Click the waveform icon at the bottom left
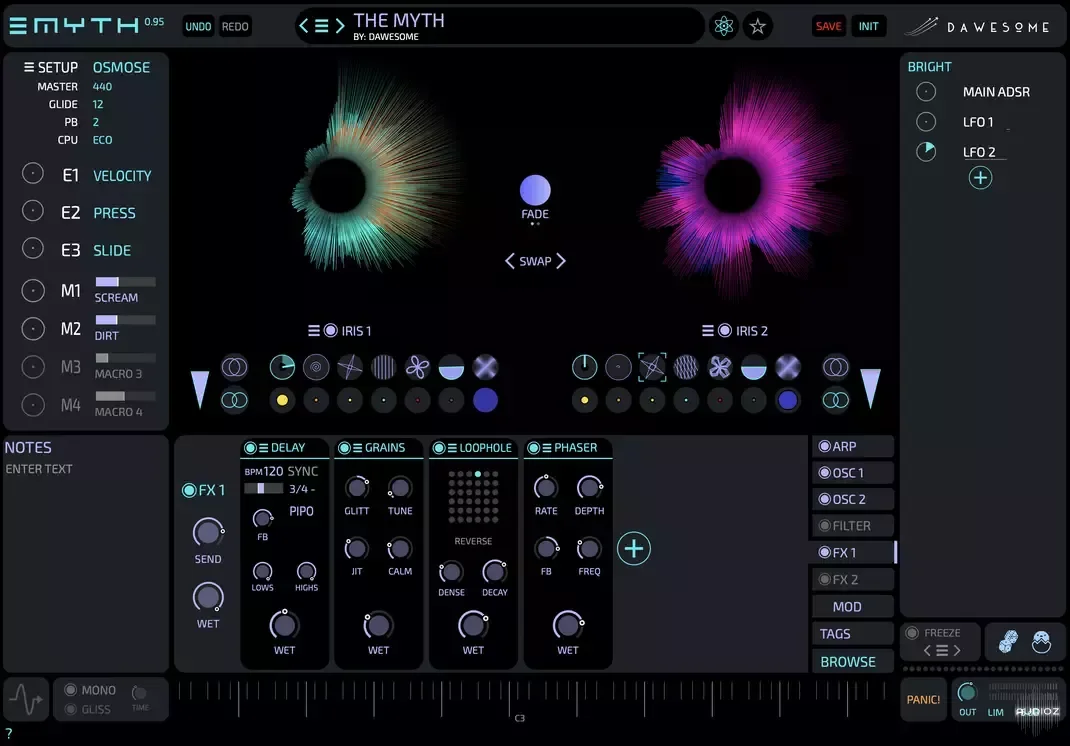The image size is (1070, 746). click(26, 700)
